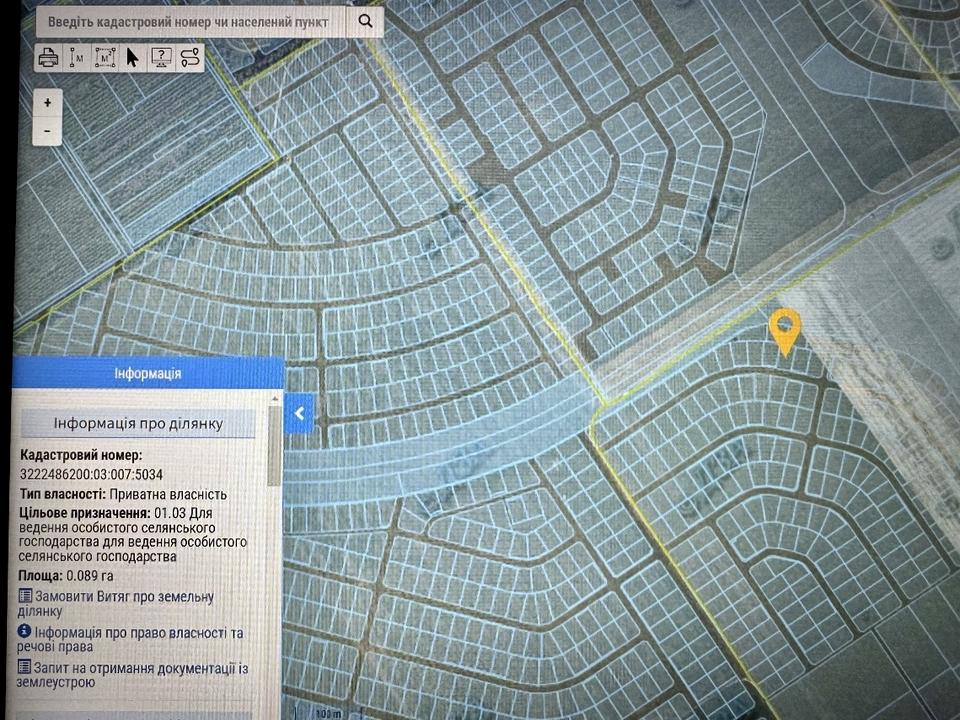Click the orange location pin marker
Viewport: 960px width, 720px height.
785,330
